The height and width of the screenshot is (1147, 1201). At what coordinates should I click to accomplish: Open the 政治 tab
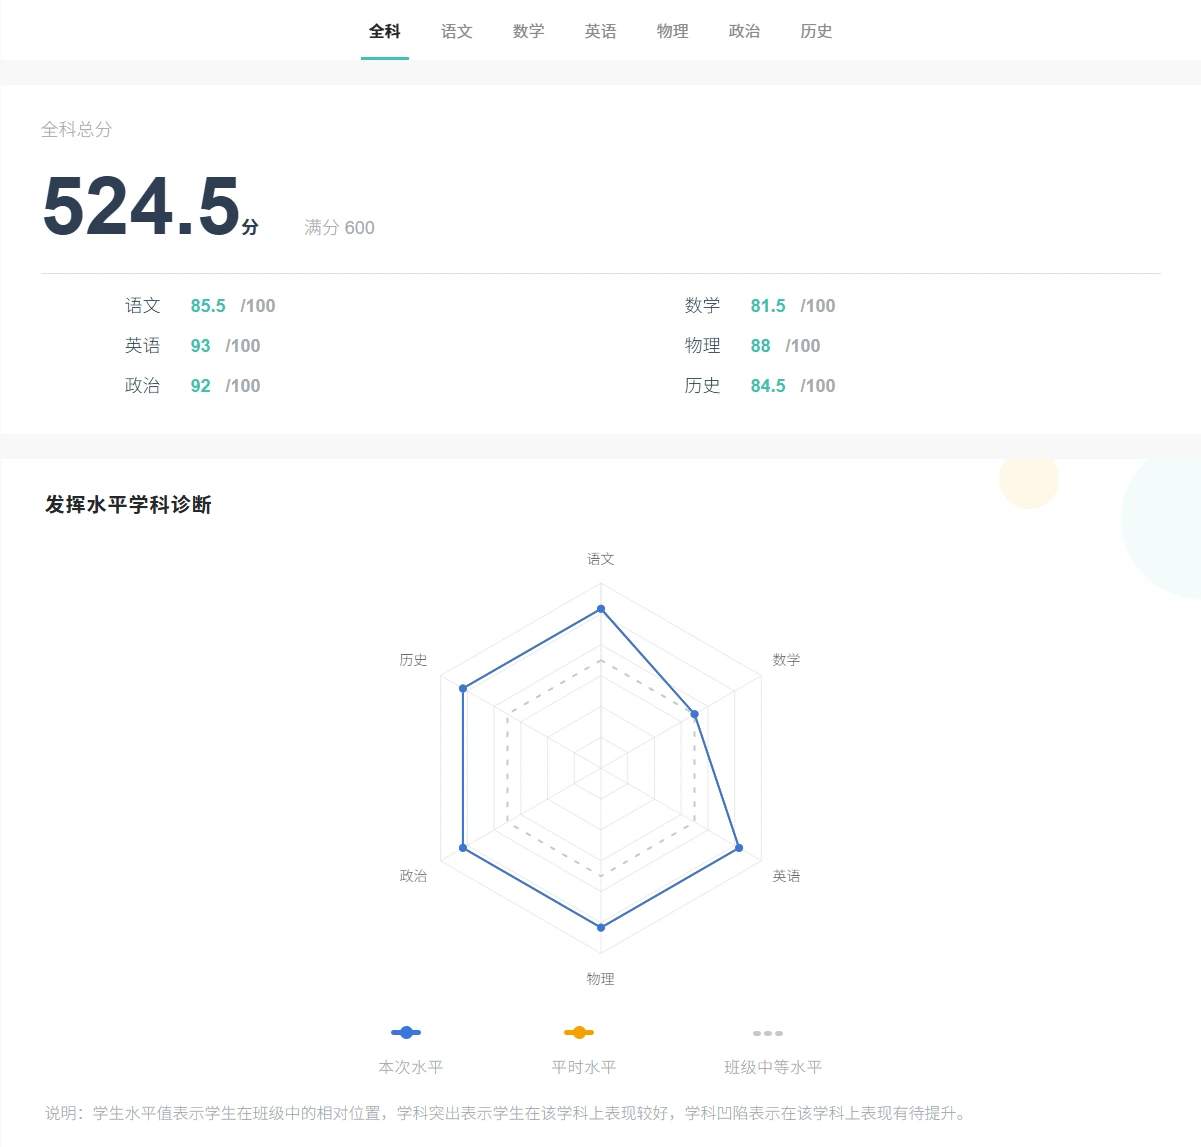click(745, 31)
